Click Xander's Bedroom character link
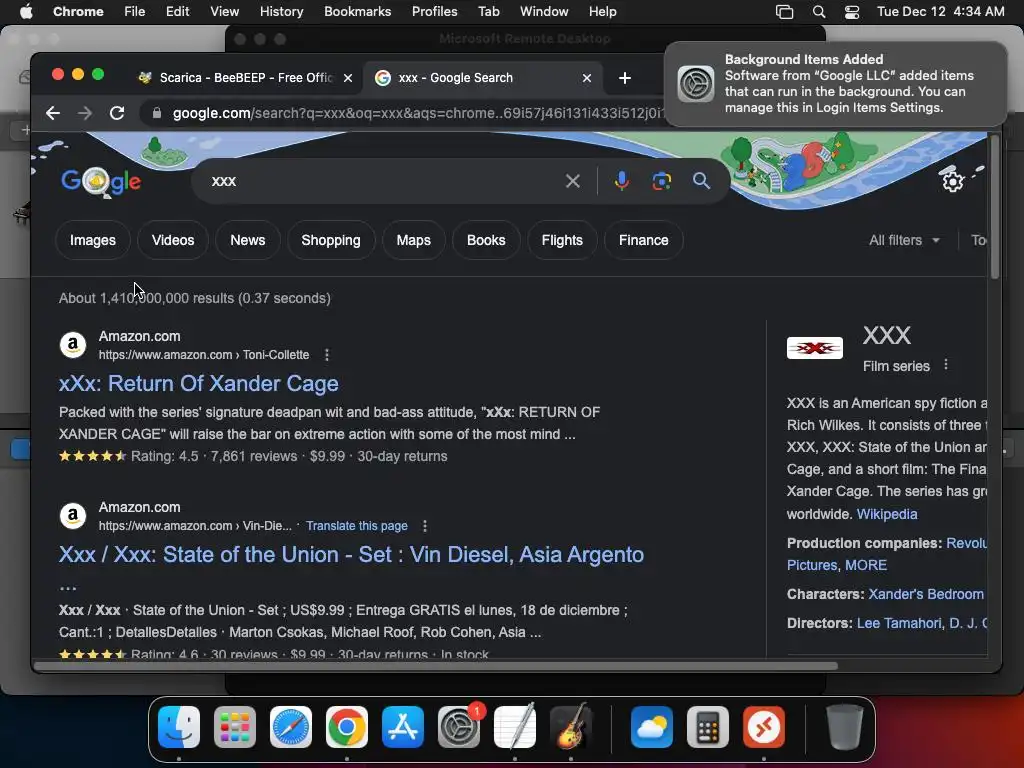 click(x=926, y=594)
